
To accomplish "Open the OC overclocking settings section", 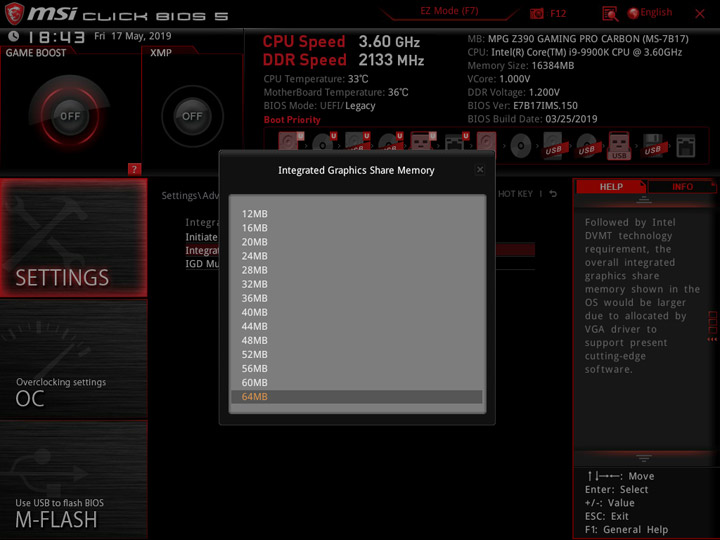I will [73, 360].
